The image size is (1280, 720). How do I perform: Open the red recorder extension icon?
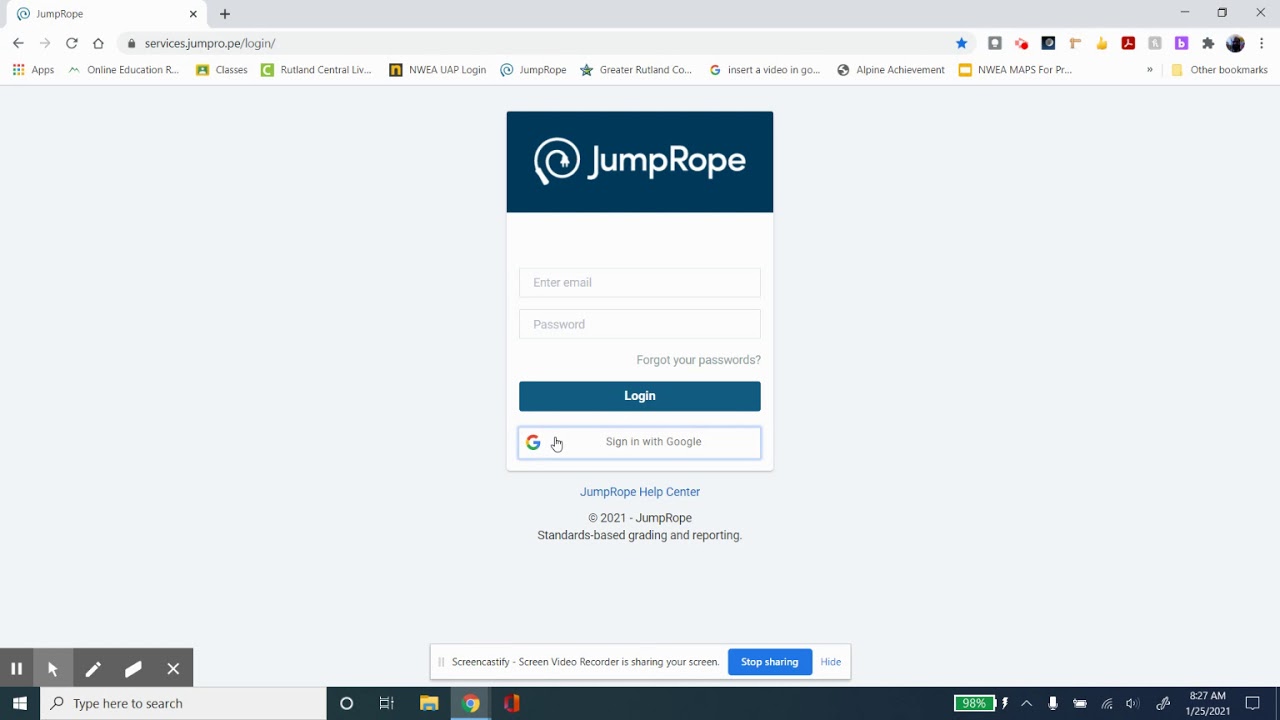(x=1021, y=43)
